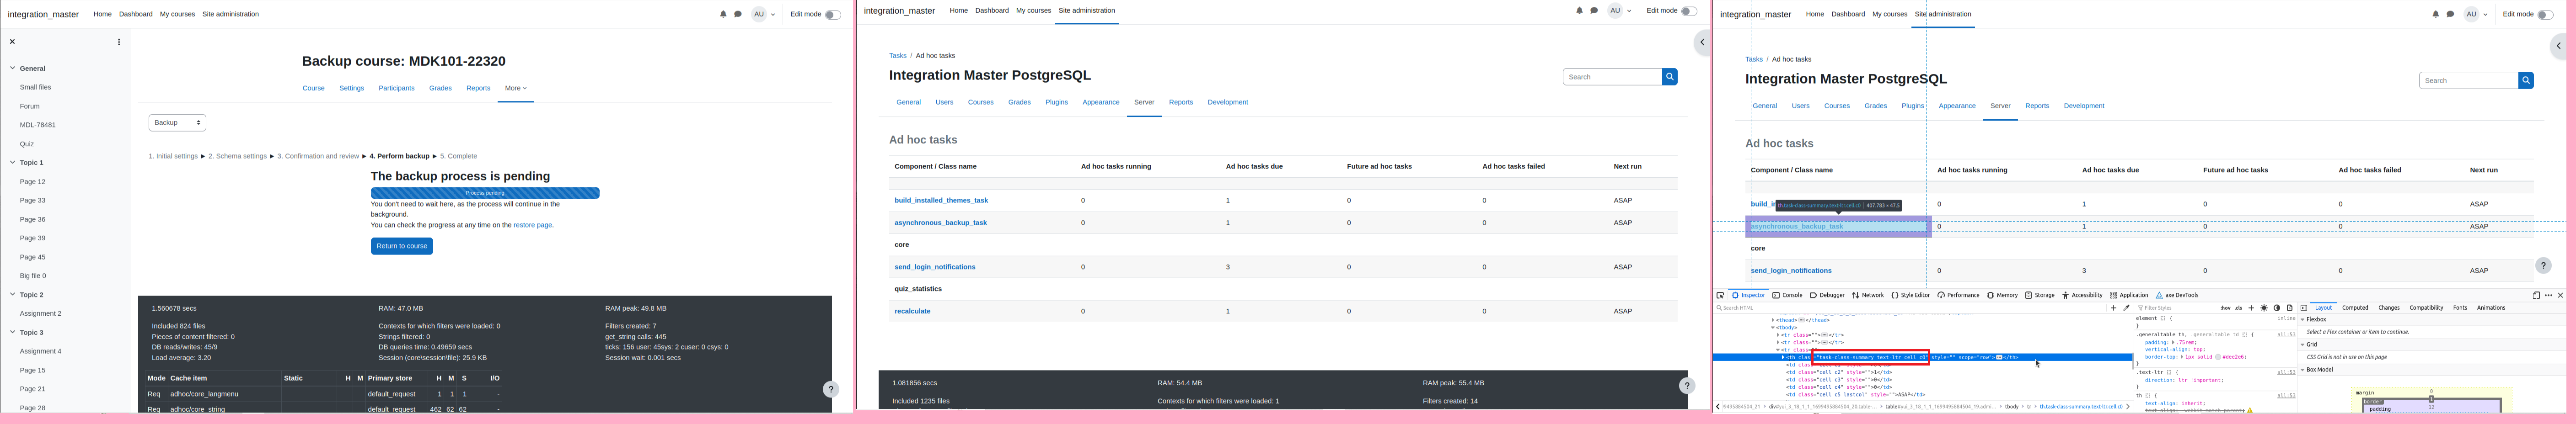Open notifications bell on the page with DevTools

[x=2435, y=14]
